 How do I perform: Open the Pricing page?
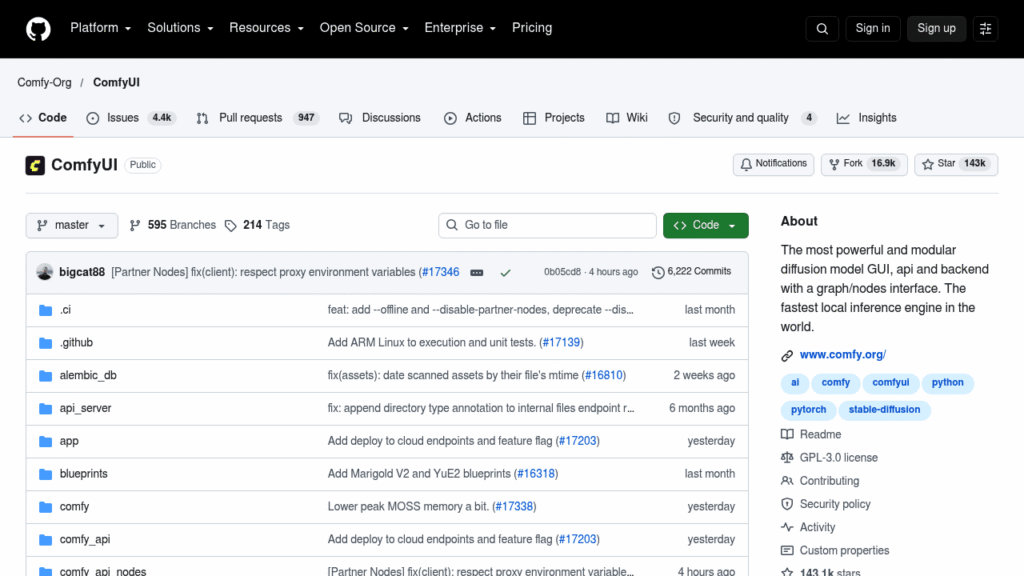click(x=532, y=28)
